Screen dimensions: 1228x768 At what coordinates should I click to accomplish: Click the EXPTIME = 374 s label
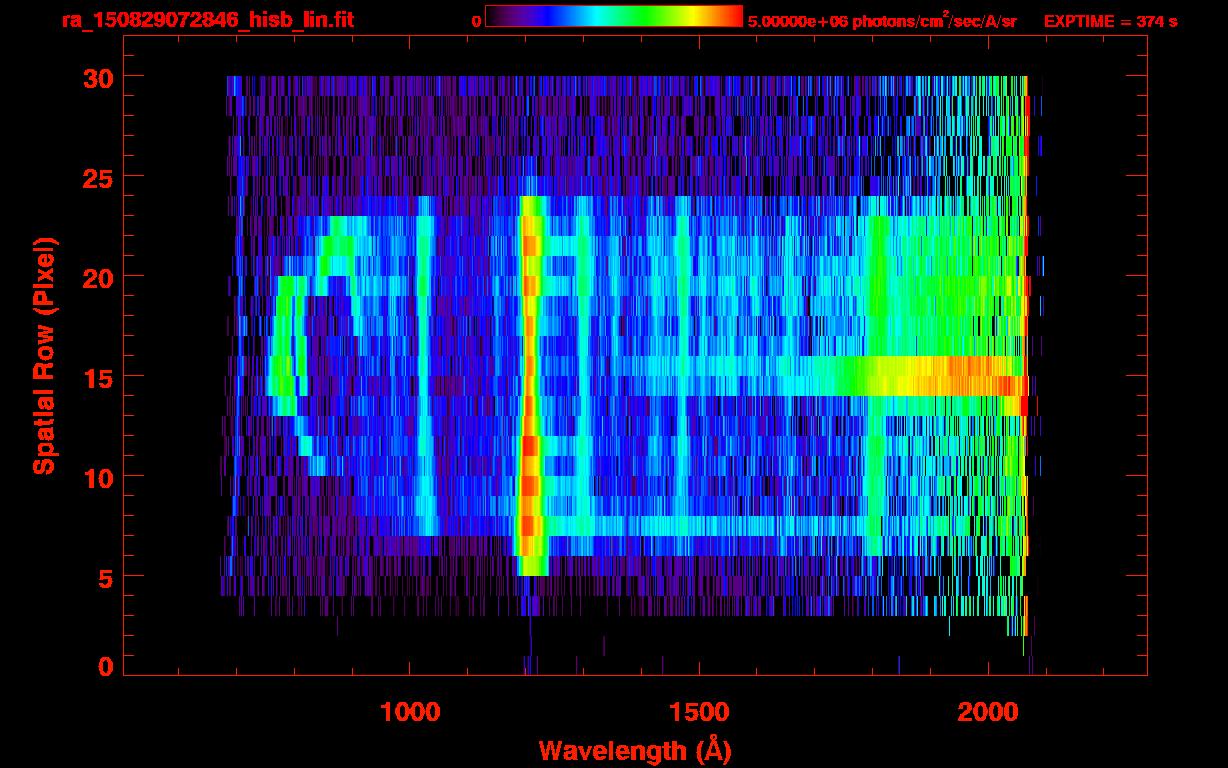(x=1110, y=21)
